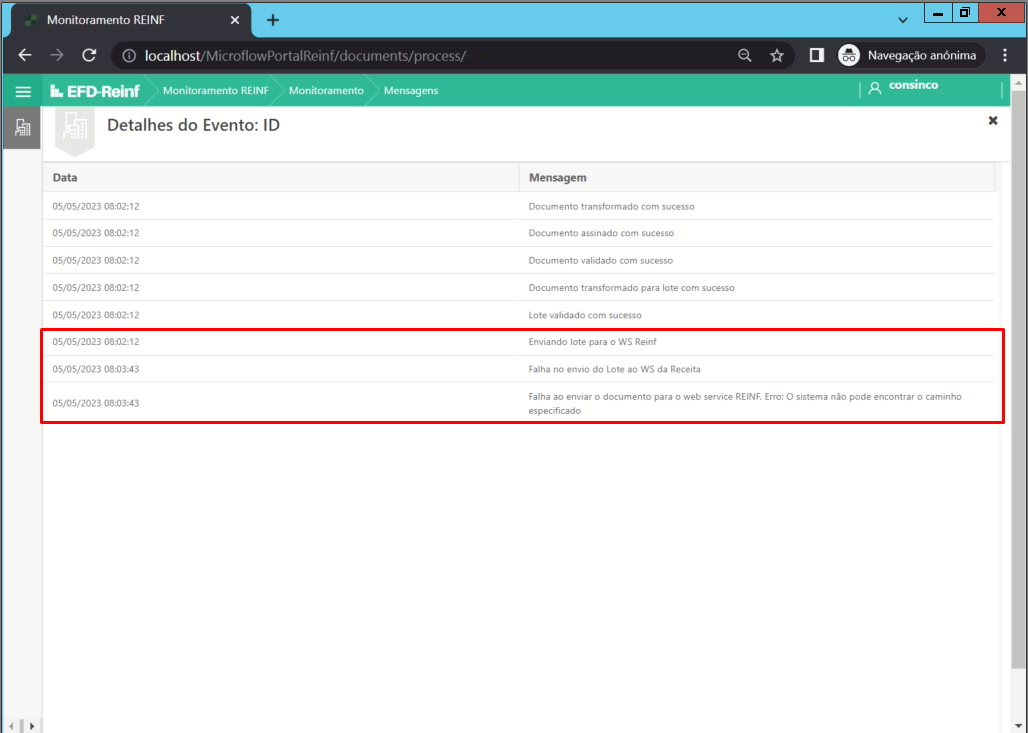Click the Navegação anónima profile button

tap(910, 56)
